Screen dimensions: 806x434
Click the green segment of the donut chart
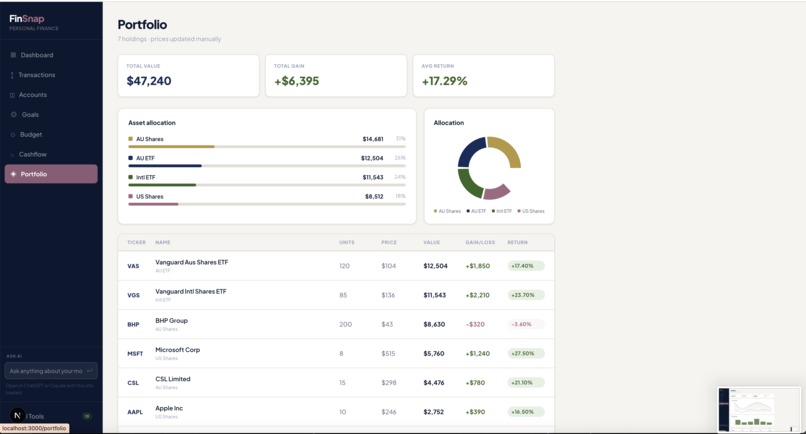[x=469, y=184]
